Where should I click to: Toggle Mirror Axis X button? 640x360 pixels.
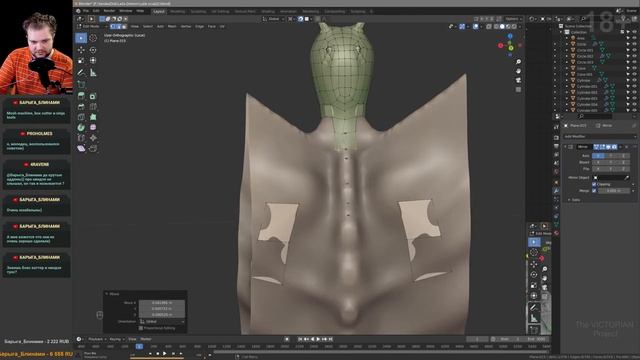click(598, 156)
